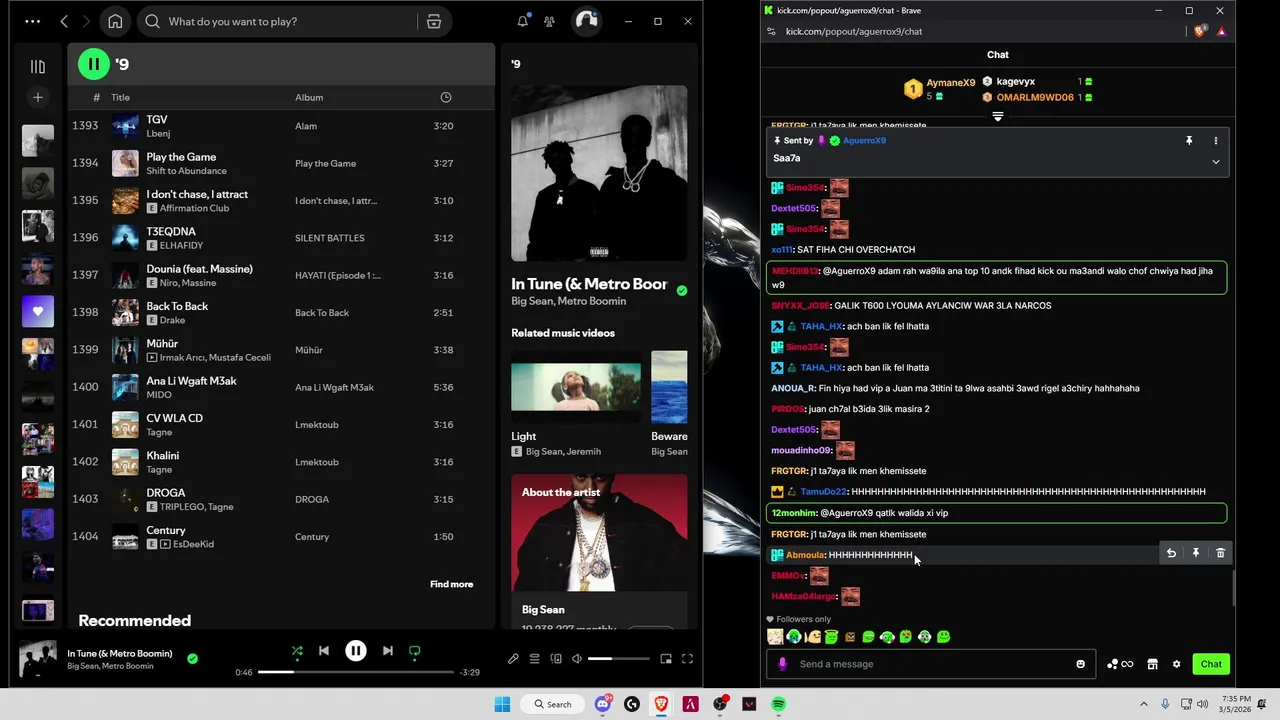
Task: Create a new playlist with plus icon
Action: pos(38,97)
